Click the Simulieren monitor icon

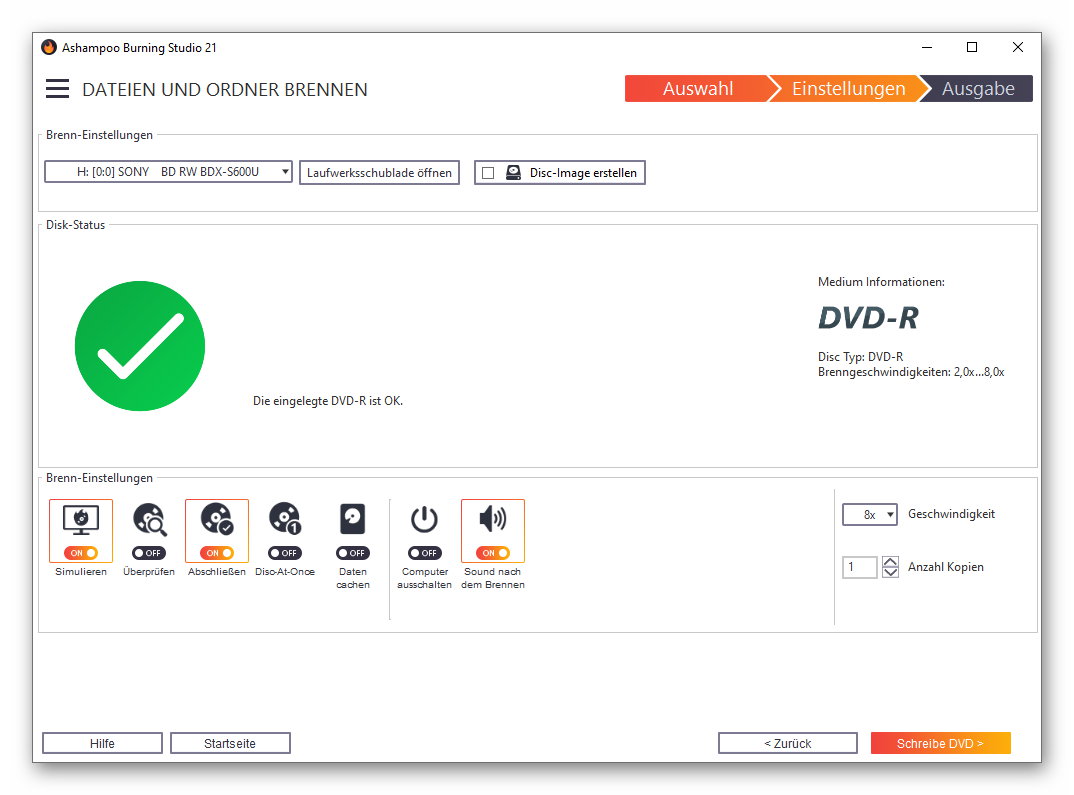pyautogui.click(x=80, y=520)
